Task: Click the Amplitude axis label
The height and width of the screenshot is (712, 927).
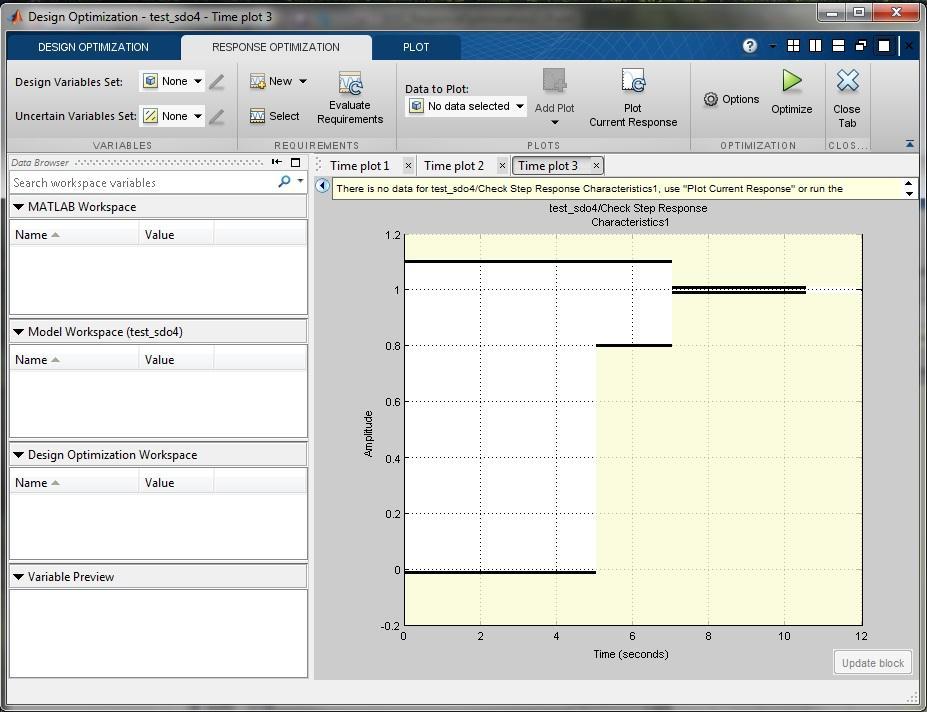Action: coord(369,433)
